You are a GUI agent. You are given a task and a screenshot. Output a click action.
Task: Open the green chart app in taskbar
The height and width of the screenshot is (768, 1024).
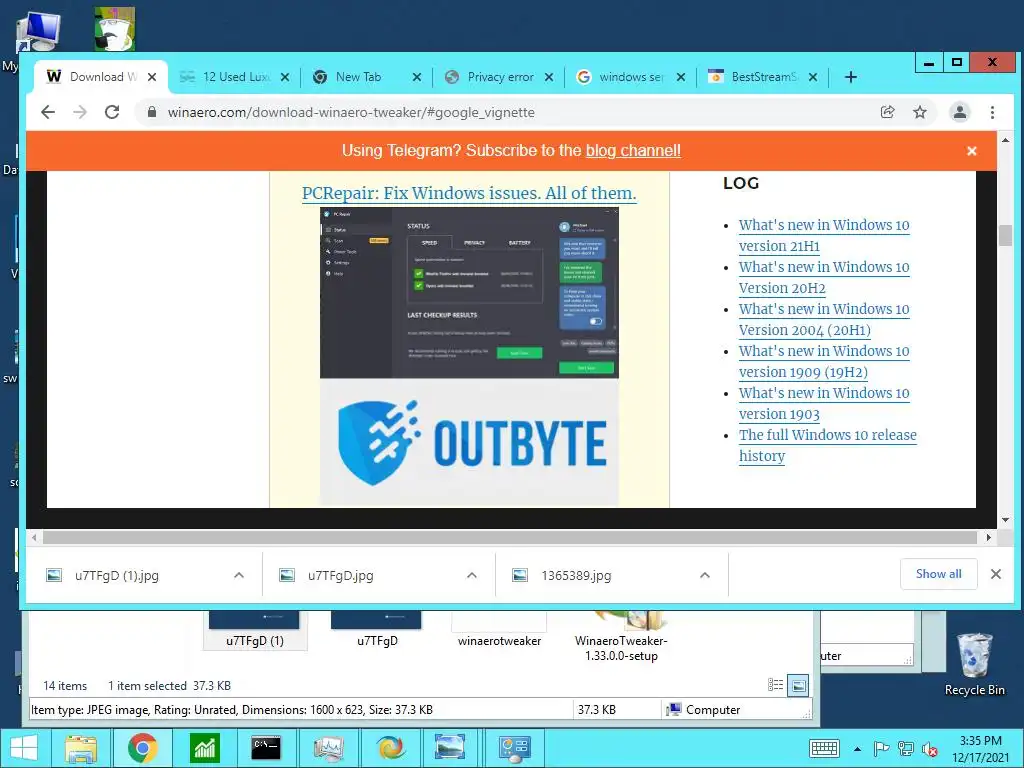coord(204,748)
